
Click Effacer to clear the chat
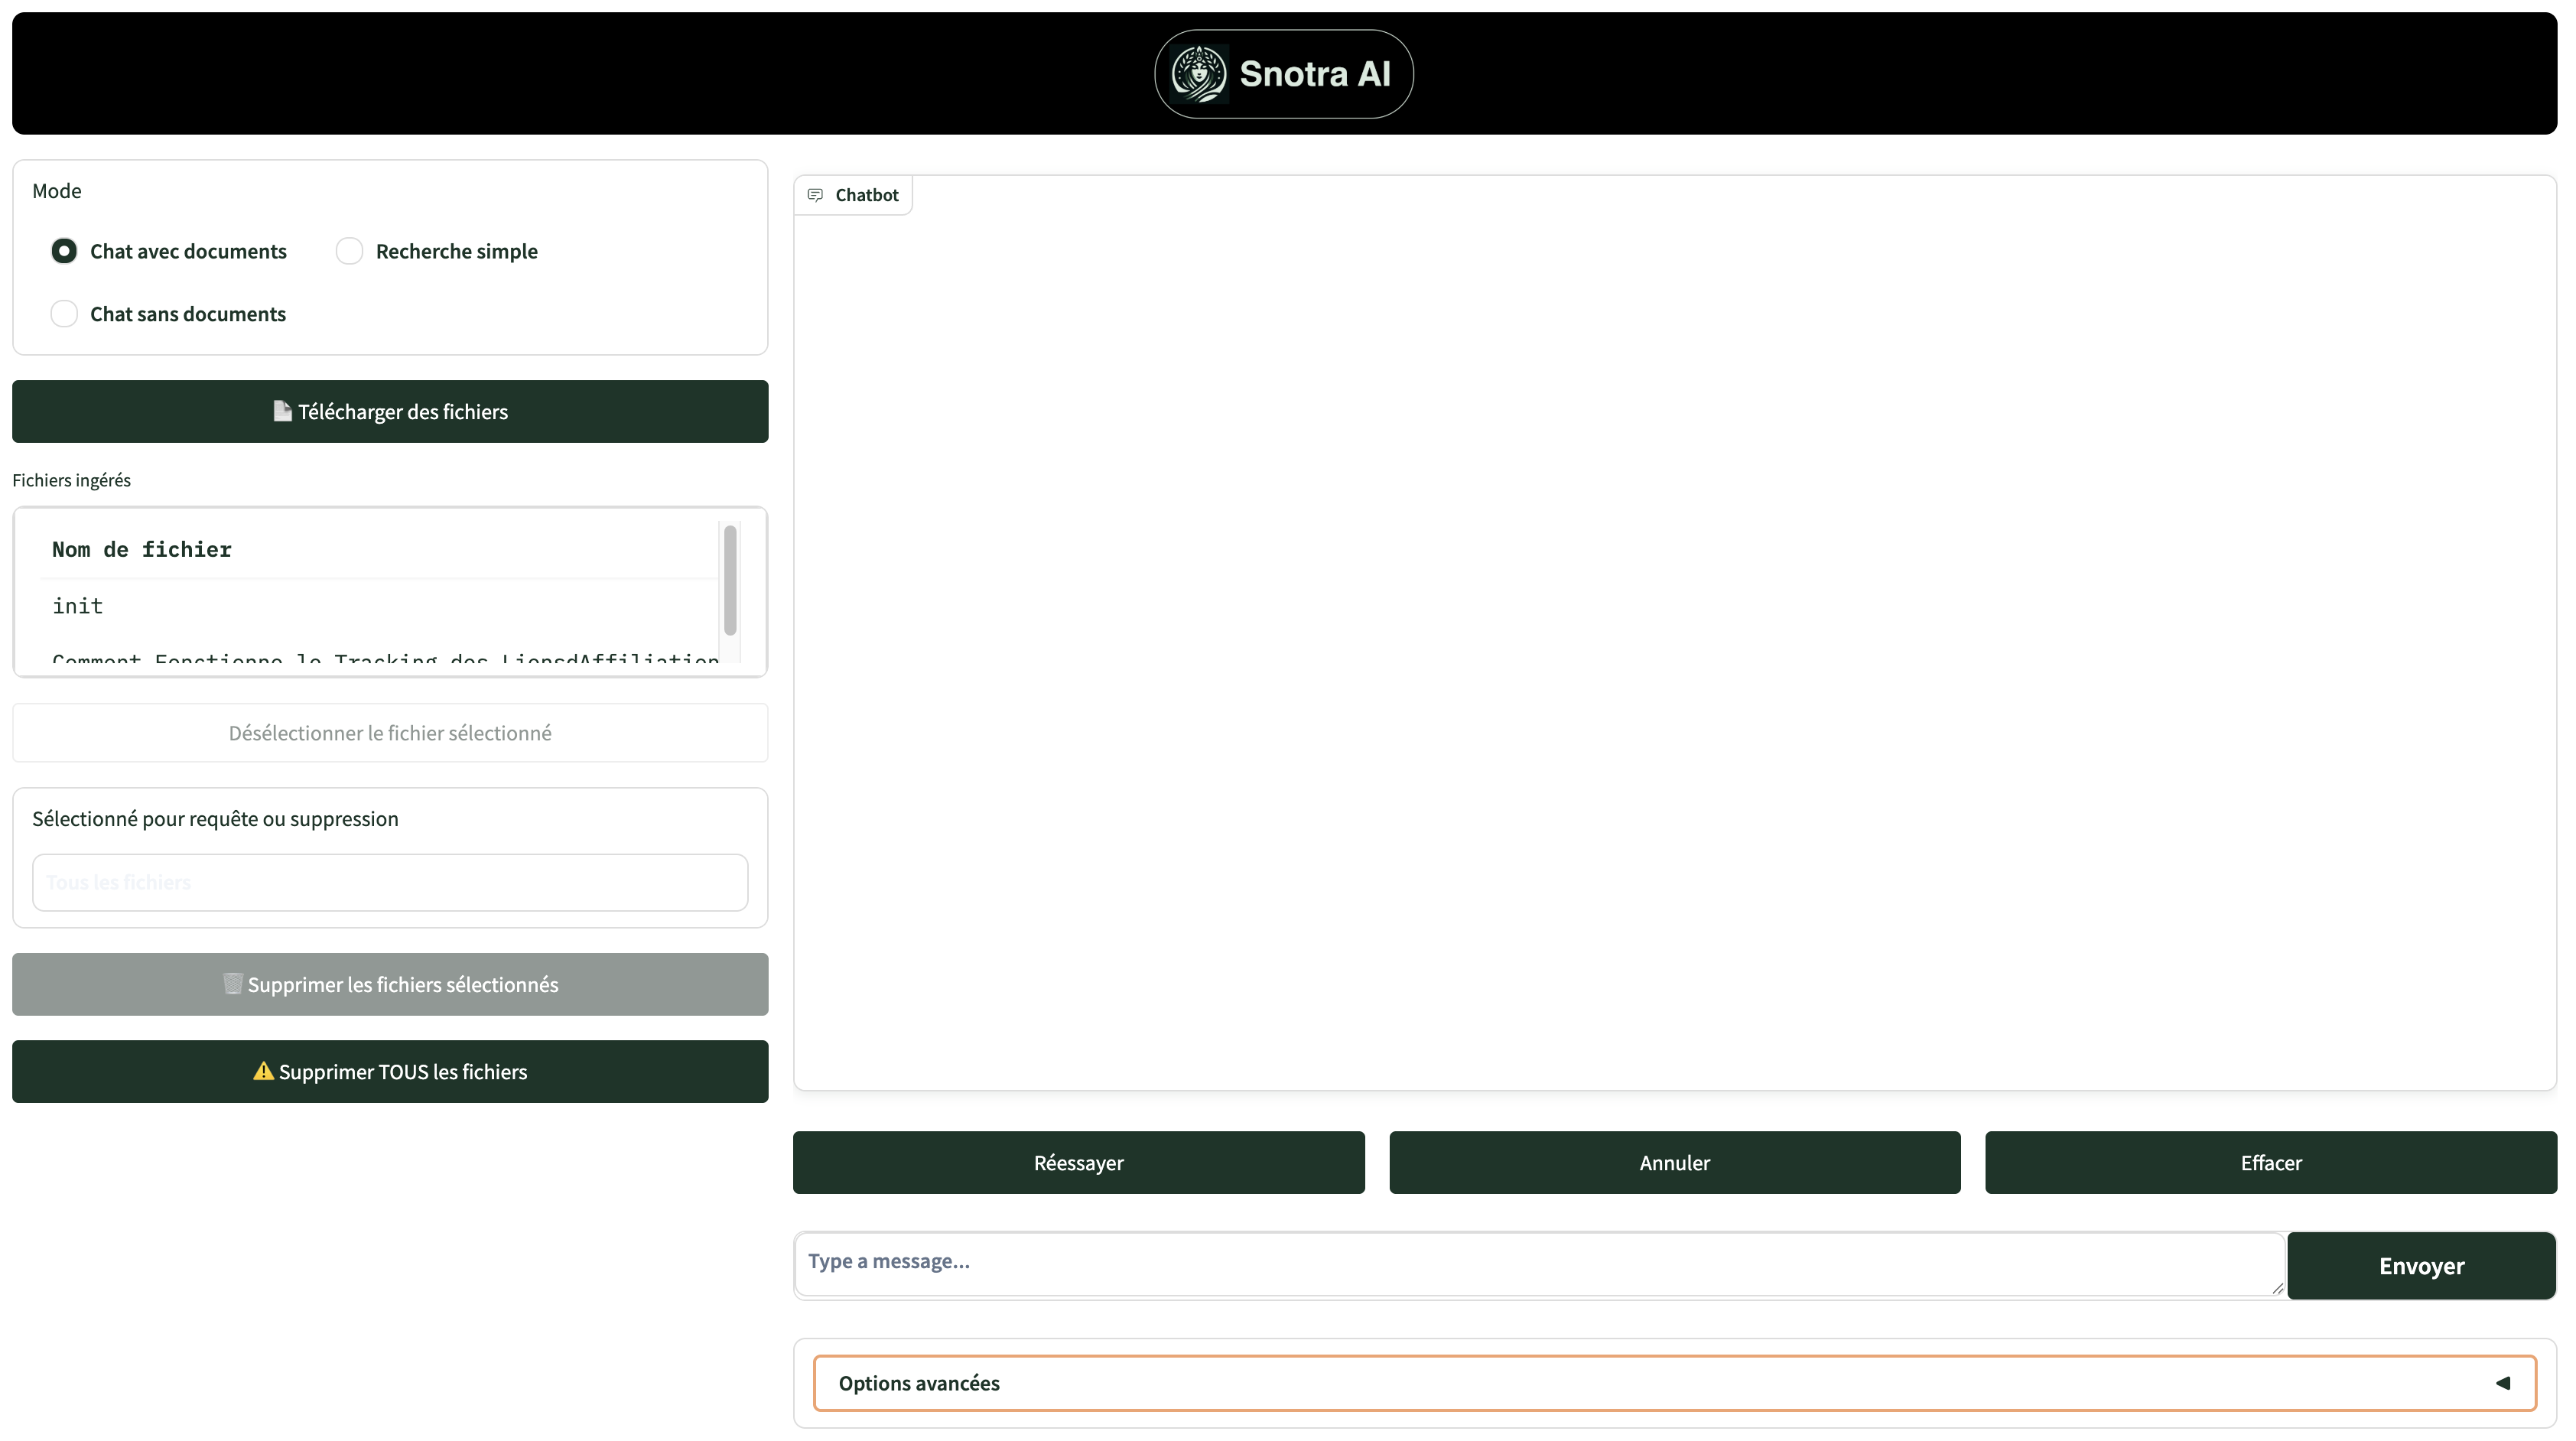point(2270,1162)
